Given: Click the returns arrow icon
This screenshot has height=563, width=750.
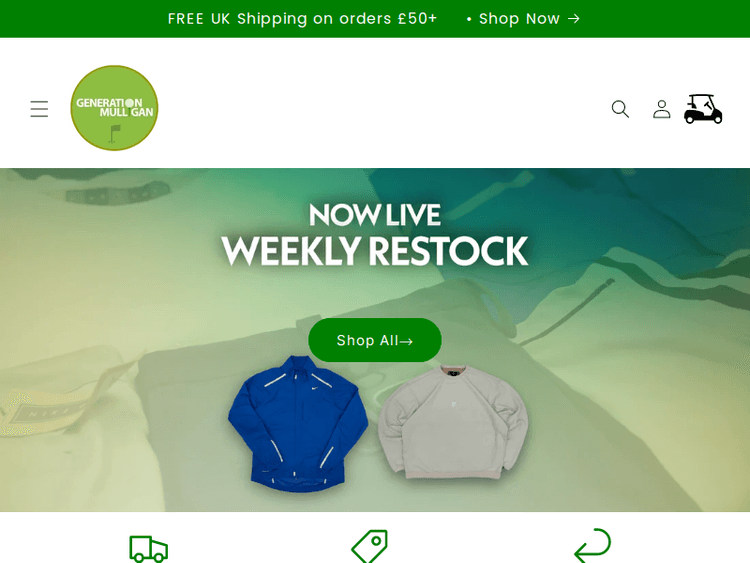Looking at the screenshot, I should 592,545.
